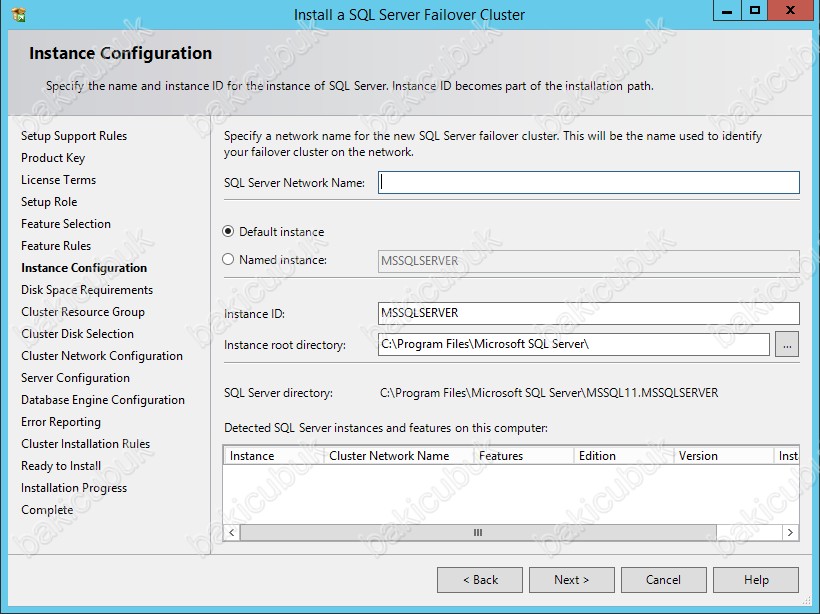Image resolution: width=820 pixels, height=614 pixels.
Task: Click the SQL Server directory path text
Action: pos(549,393)
